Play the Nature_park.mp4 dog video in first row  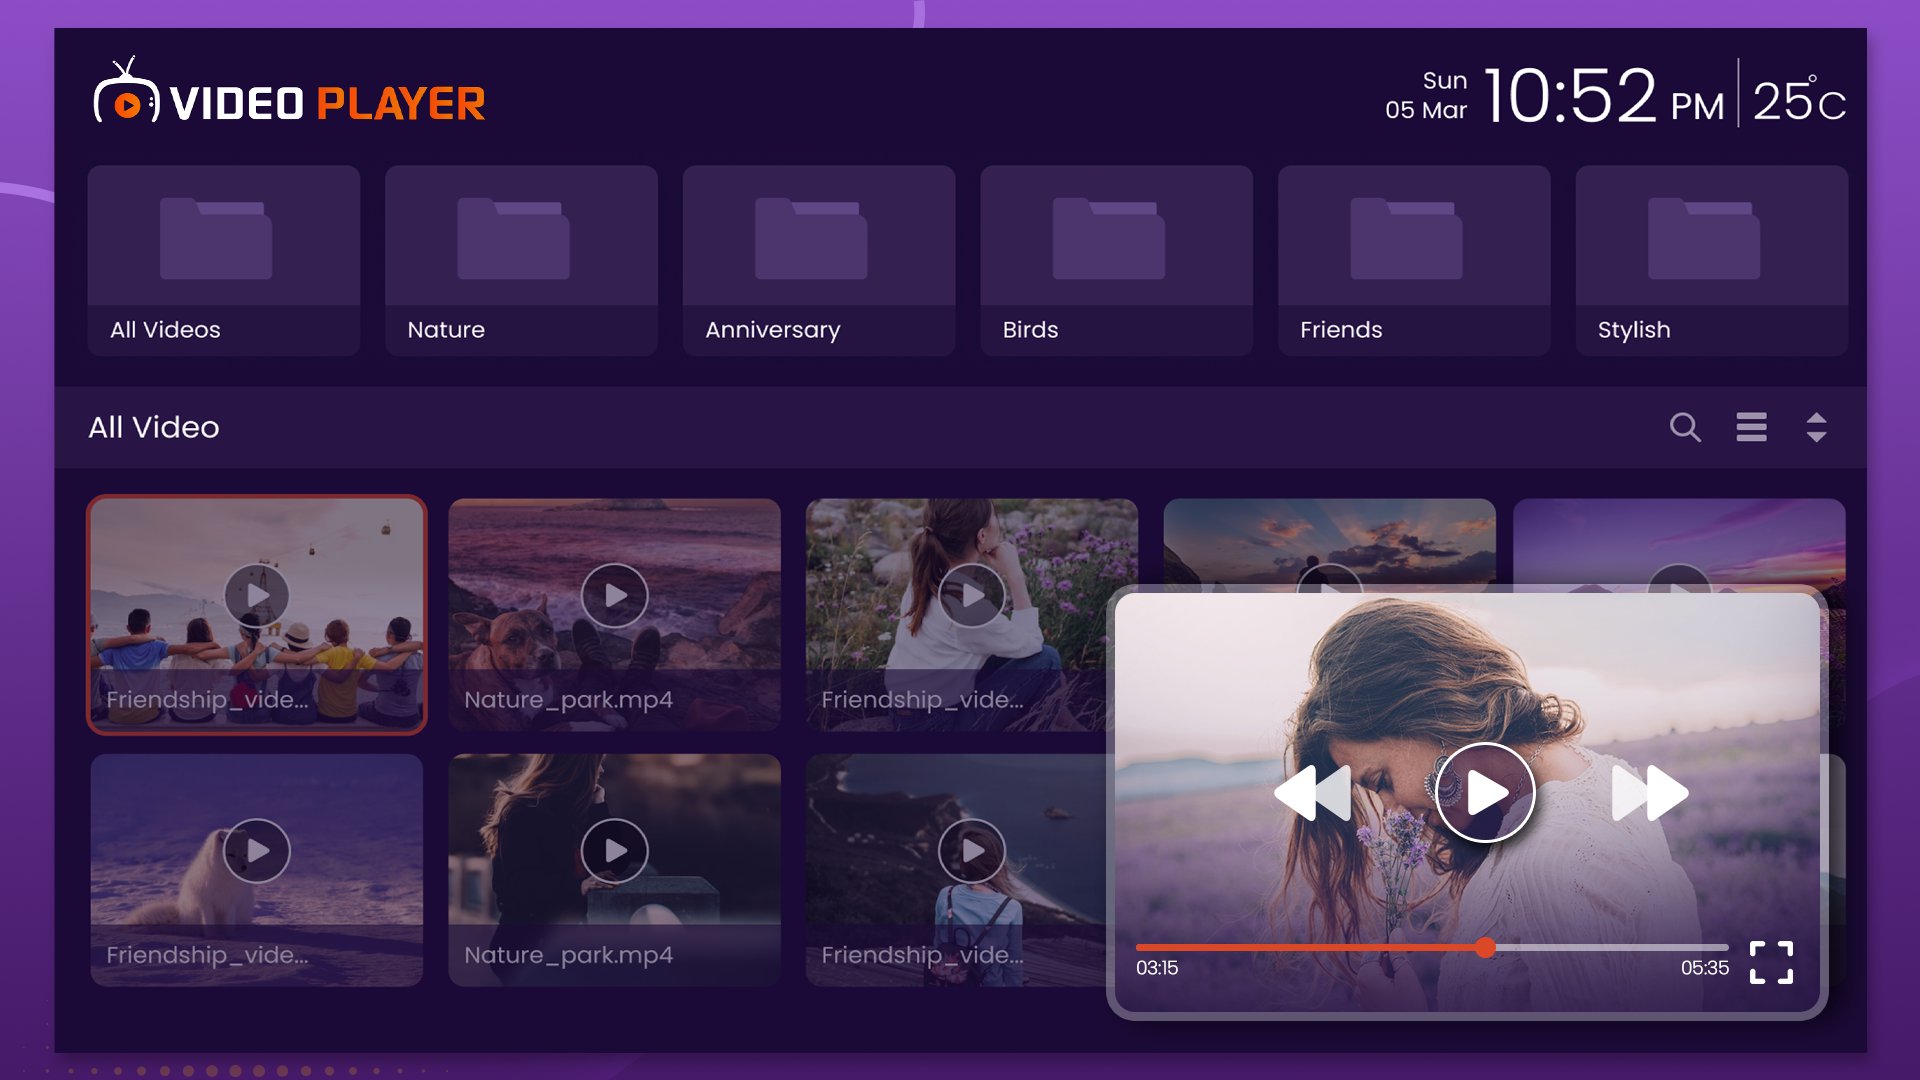pyautogui.click(x=614, y=596)
